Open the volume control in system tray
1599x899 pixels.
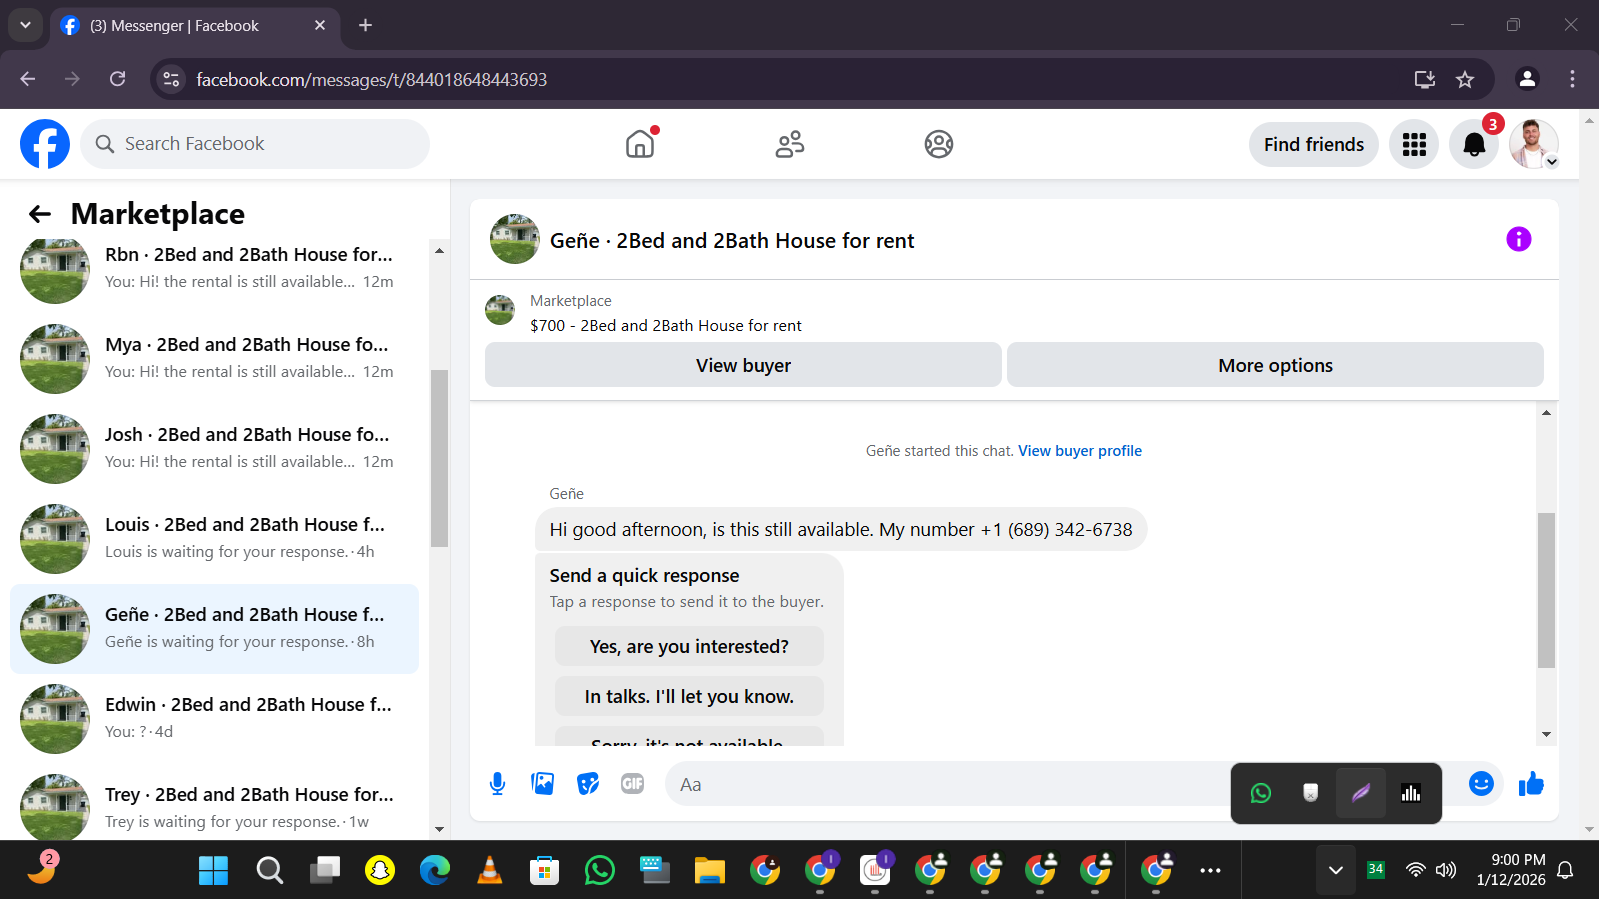click(1446, 870)
